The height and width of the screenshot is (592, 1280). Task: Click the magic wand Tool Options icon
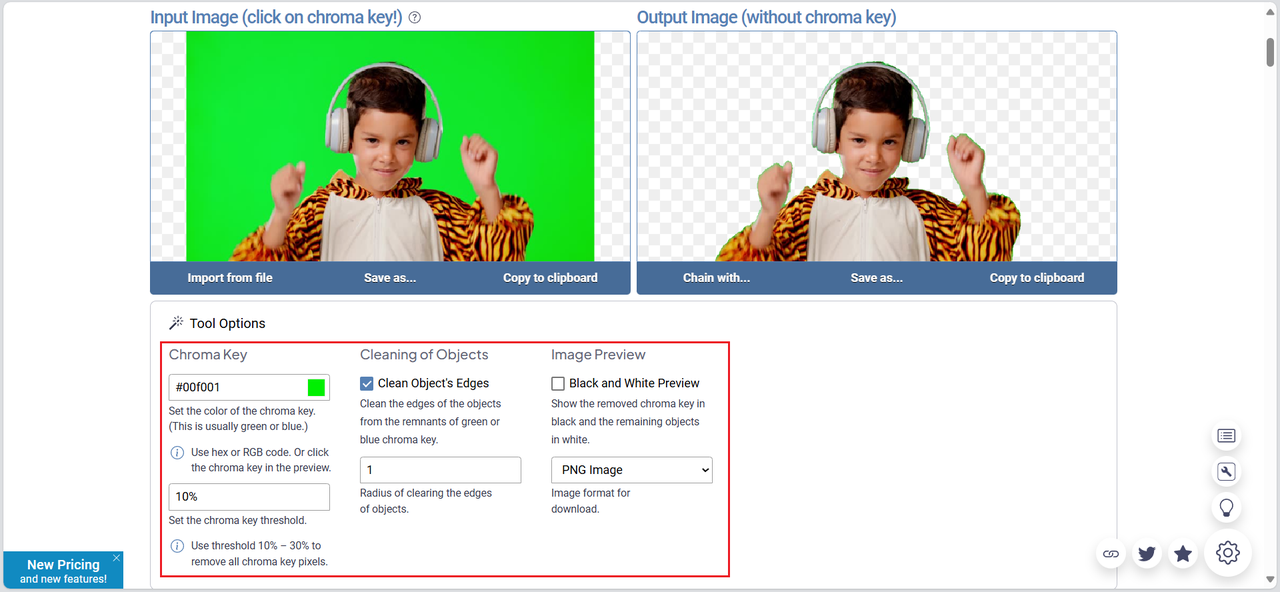click(176, 323)
